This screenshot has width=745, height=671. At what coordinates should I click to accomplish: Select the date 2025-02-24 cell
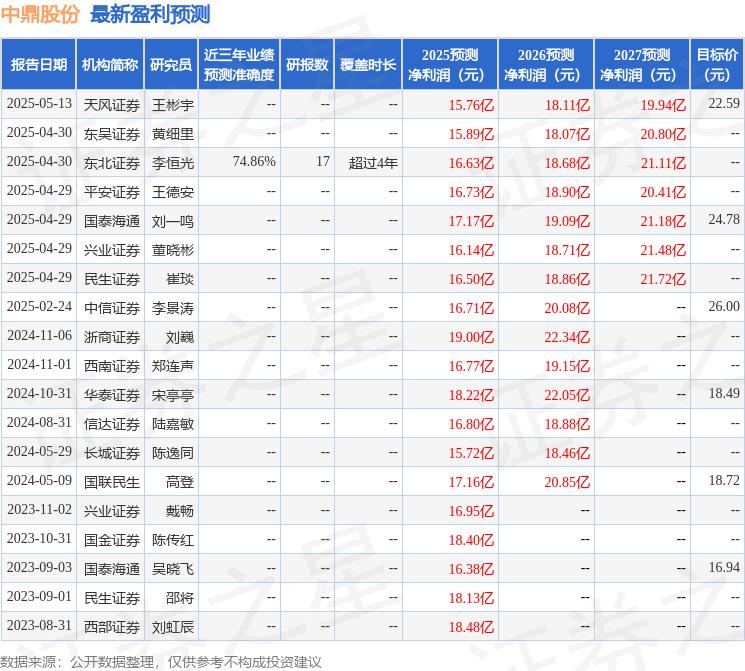(x=39, y=307)
